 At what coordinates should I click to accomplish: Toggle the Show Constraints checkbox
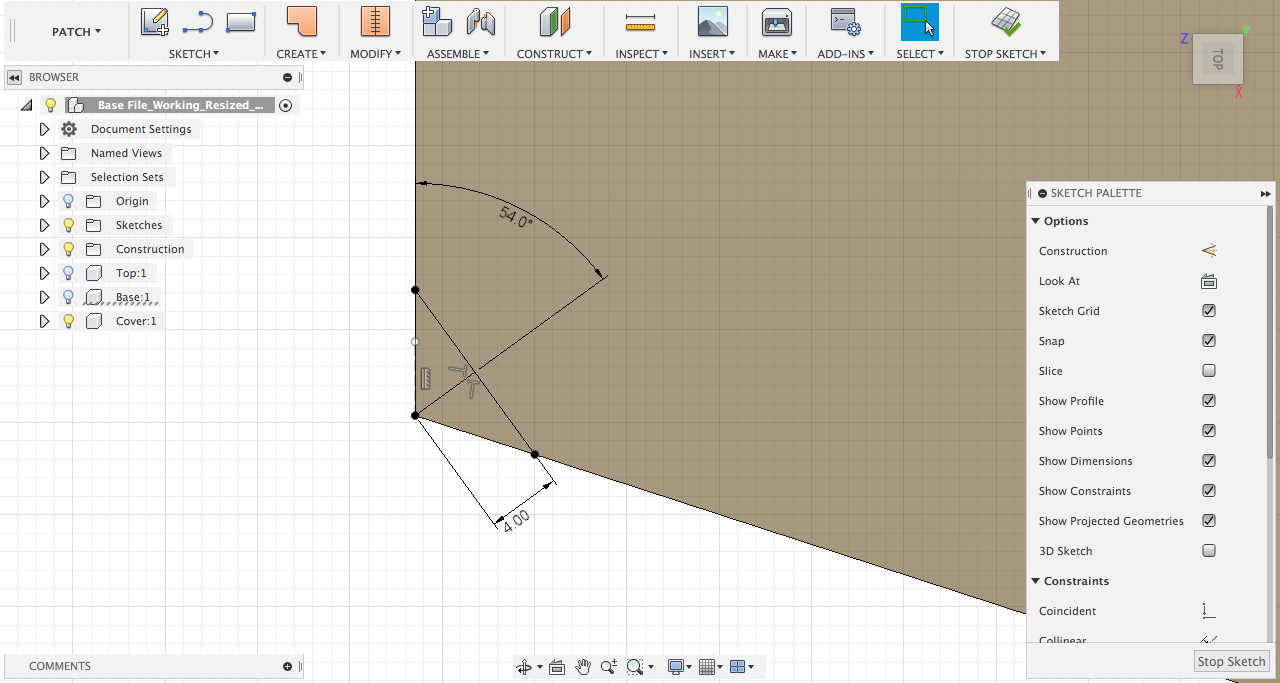[x=1209, y=491]
